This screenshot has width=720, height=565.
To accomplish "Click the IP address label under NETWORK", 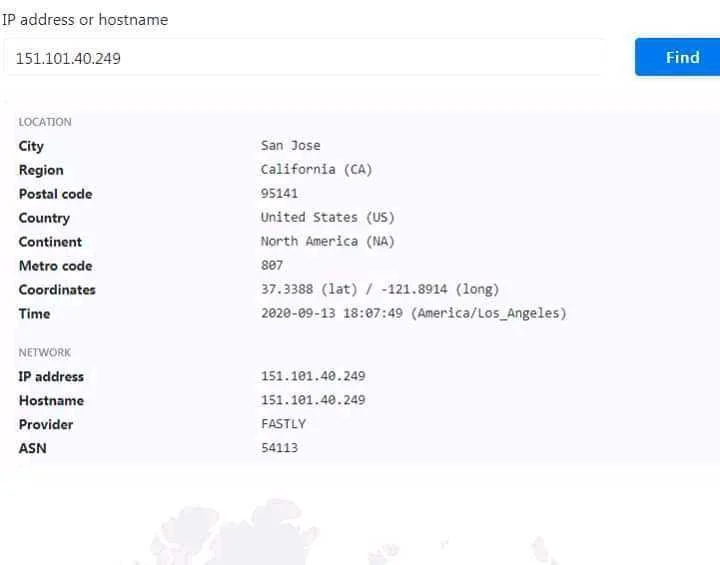I will click(51, 377).
